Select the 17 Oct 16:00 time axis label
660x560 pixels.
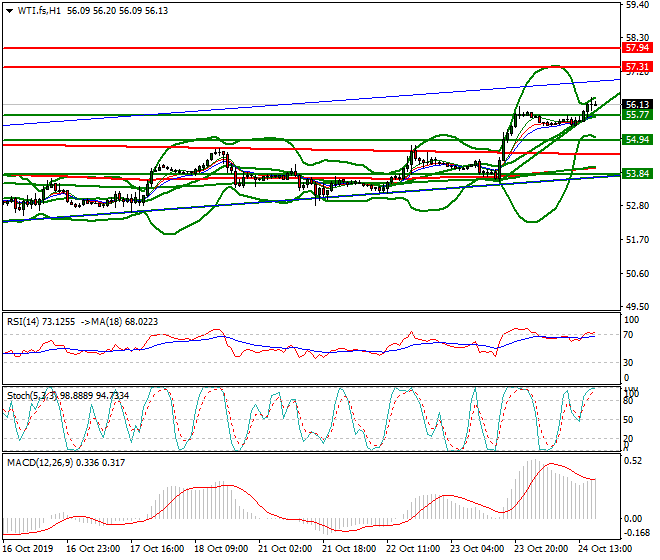pos(157,549)
